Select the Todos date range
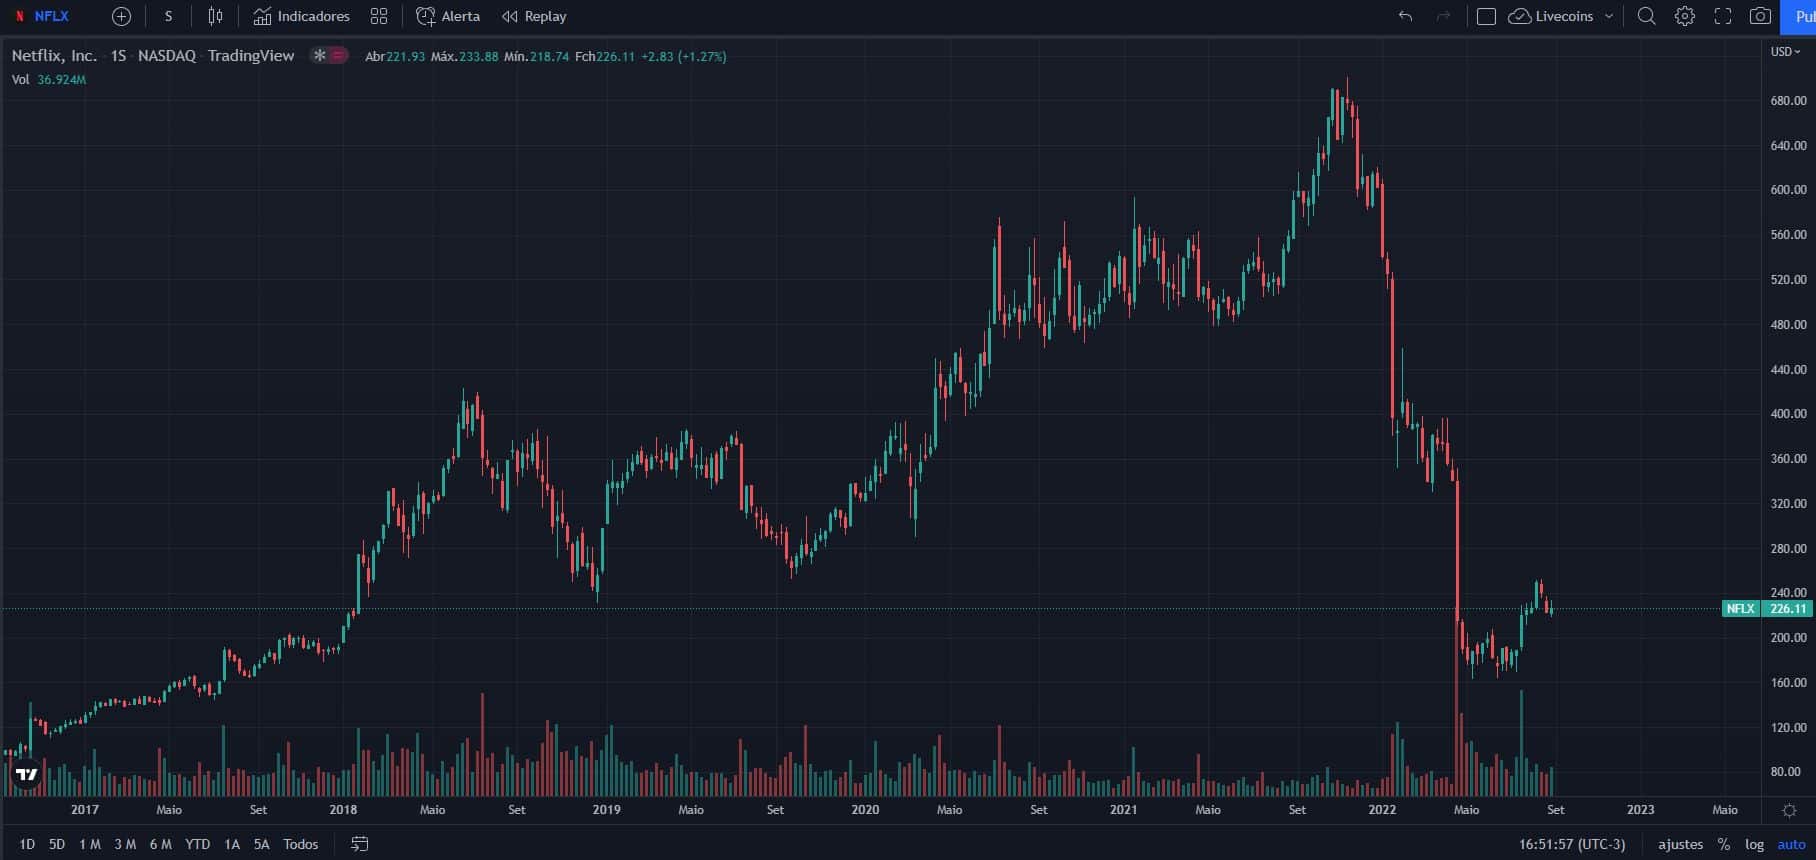The height and width of the screenshot is (860, 1816). pos(301,844)
